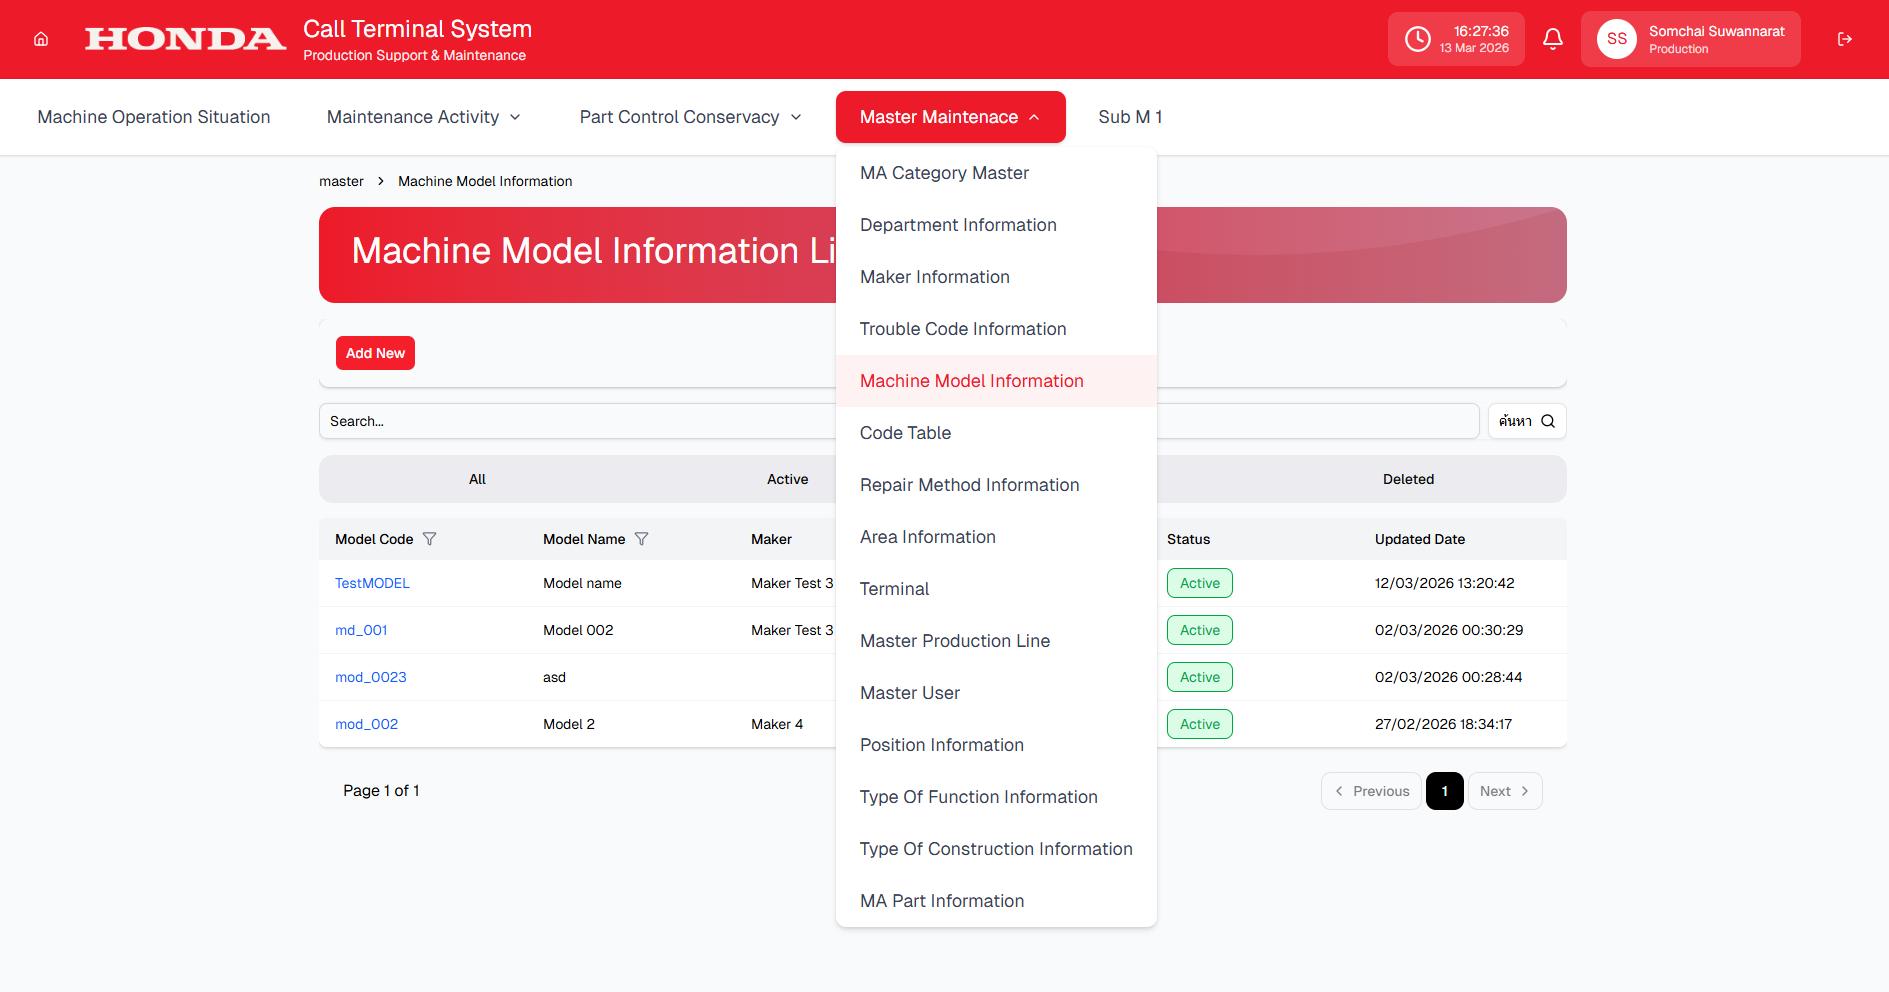Screen dimensions: 1889x992
Task: Open the notifications bell
Action: tap(1552, 39)
